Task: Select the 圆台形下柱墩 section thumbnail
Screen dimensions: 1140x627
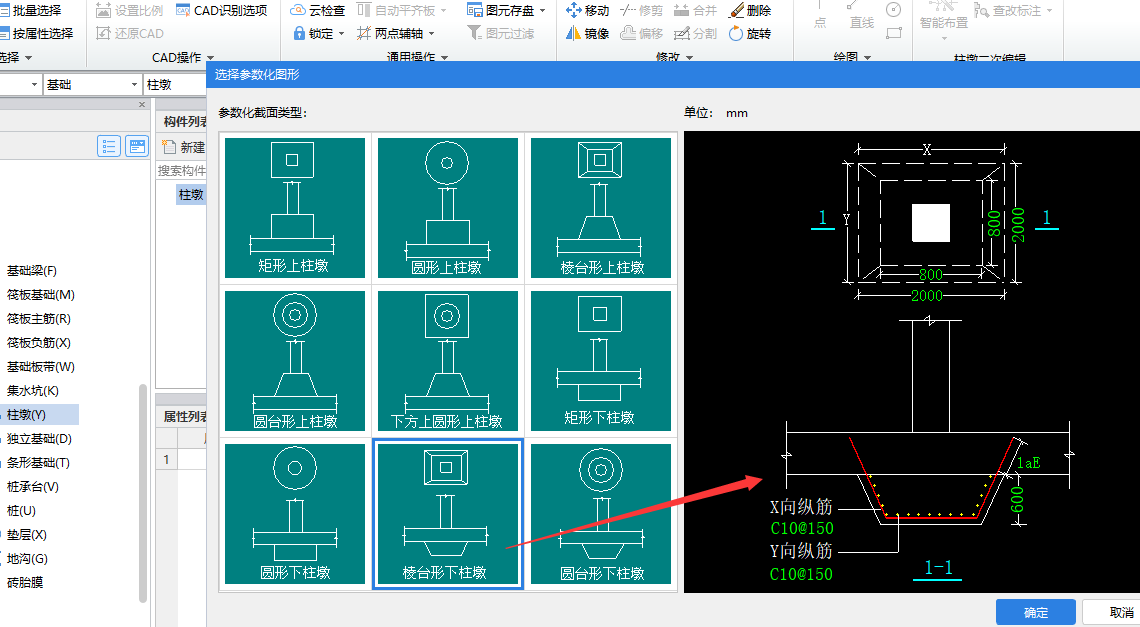Action: pos(601,514)
